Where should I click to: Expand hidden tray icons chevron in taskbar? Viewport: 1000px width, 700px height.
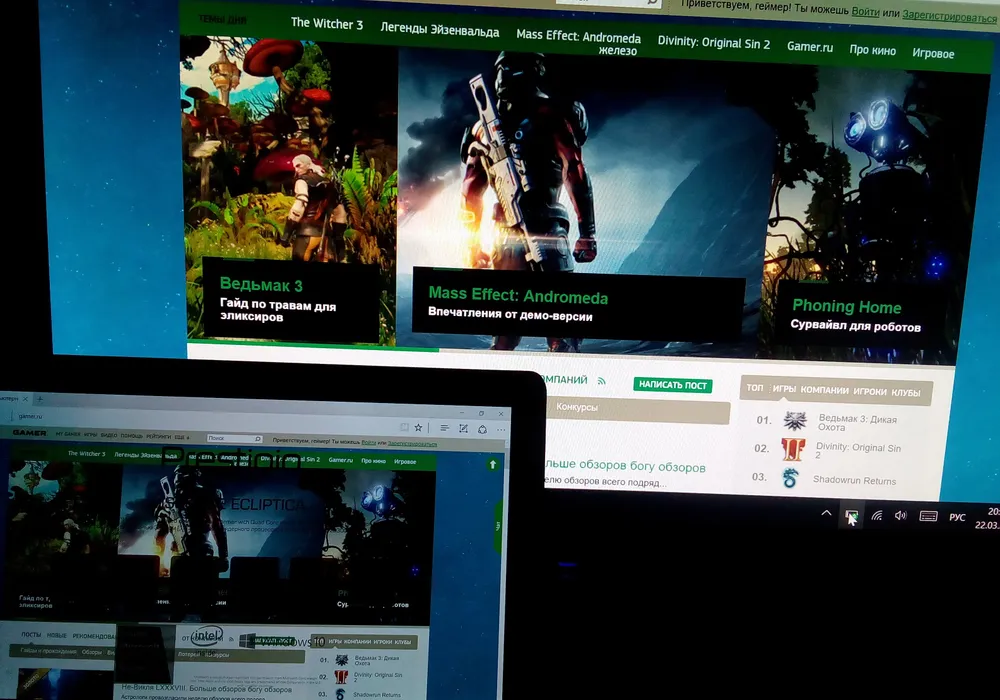pyautogui.click(x=826, y=513)
